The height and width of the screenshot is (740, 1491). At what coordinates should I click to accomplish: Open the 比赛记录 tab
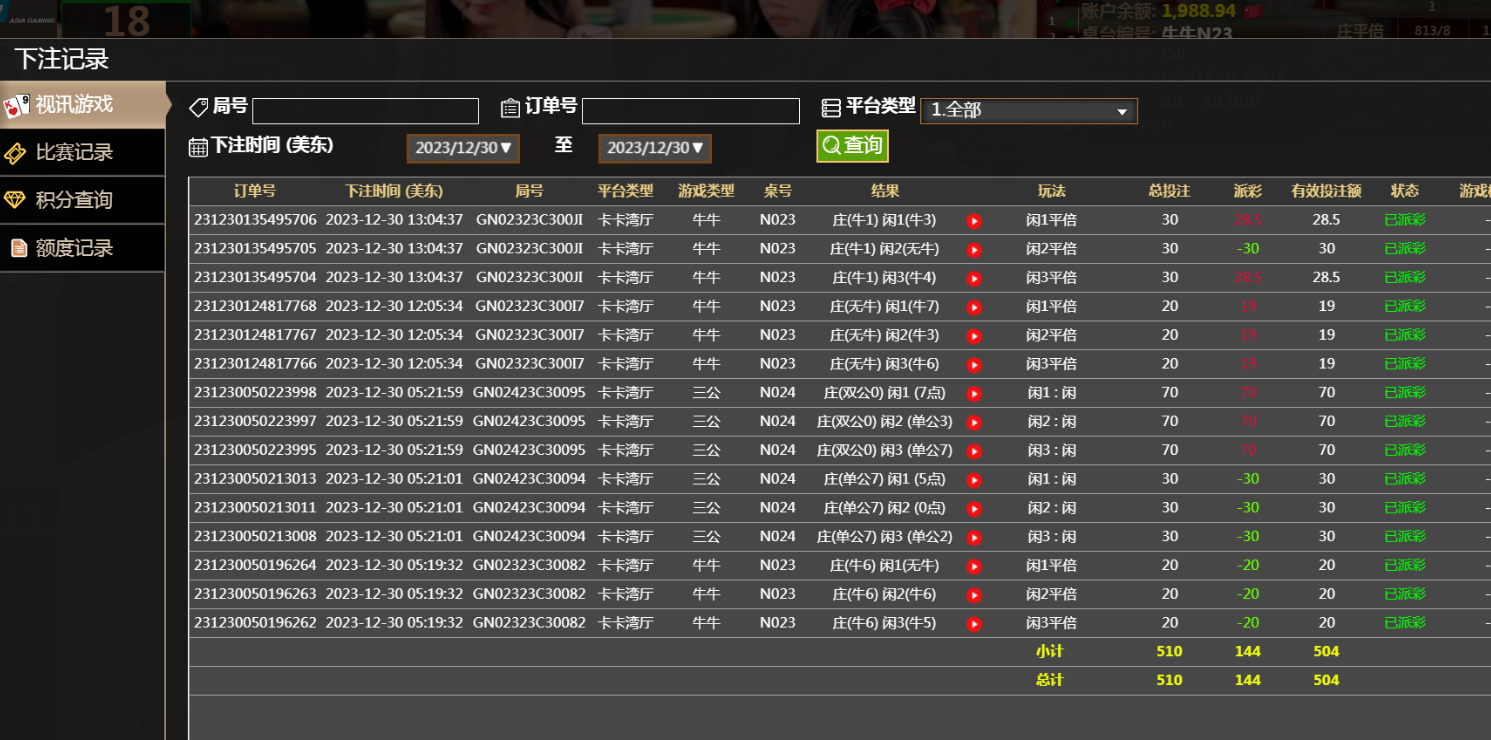[x=82, y=152]
